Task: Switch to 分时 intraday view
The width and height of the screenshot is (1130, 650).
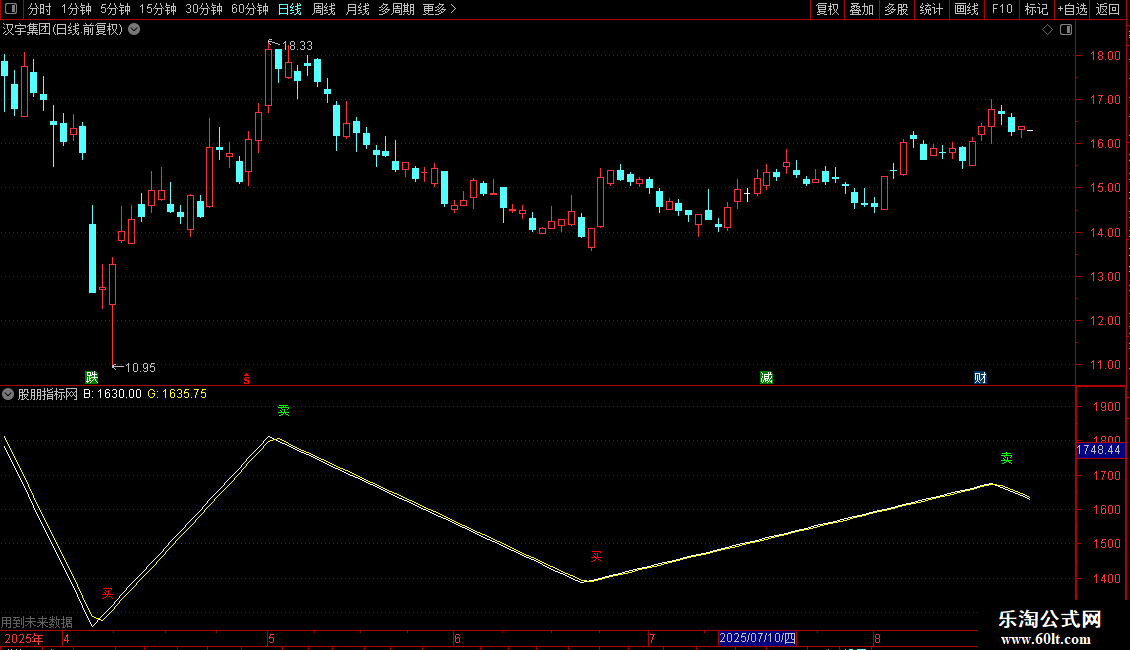Action: click(x=40, y=9)
